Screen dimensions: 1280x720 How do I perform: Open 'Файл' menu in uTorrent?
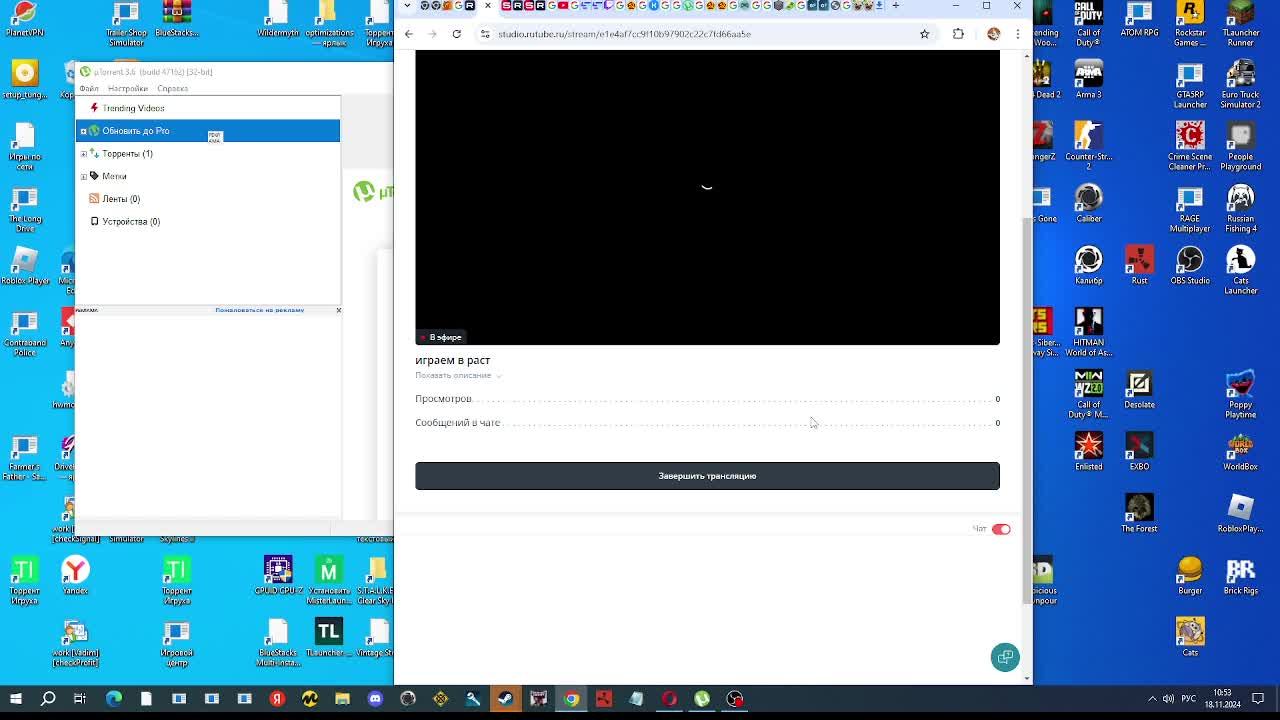point(89,89)
